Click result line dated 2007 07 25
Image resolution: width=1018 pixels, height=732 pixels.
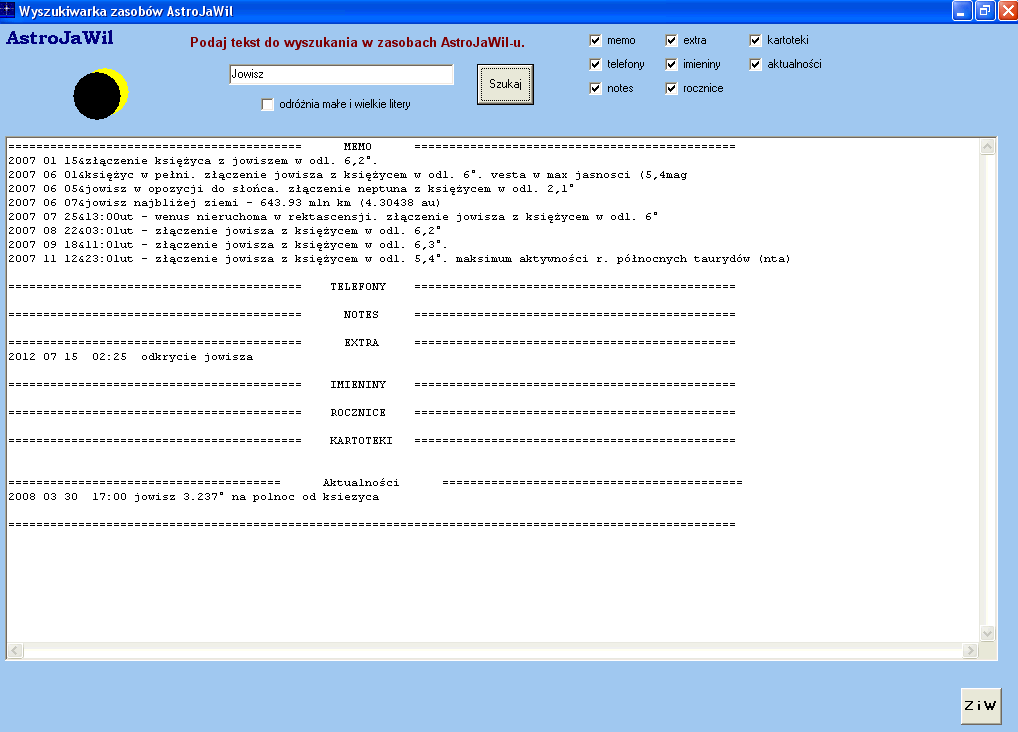pos(333,217)
